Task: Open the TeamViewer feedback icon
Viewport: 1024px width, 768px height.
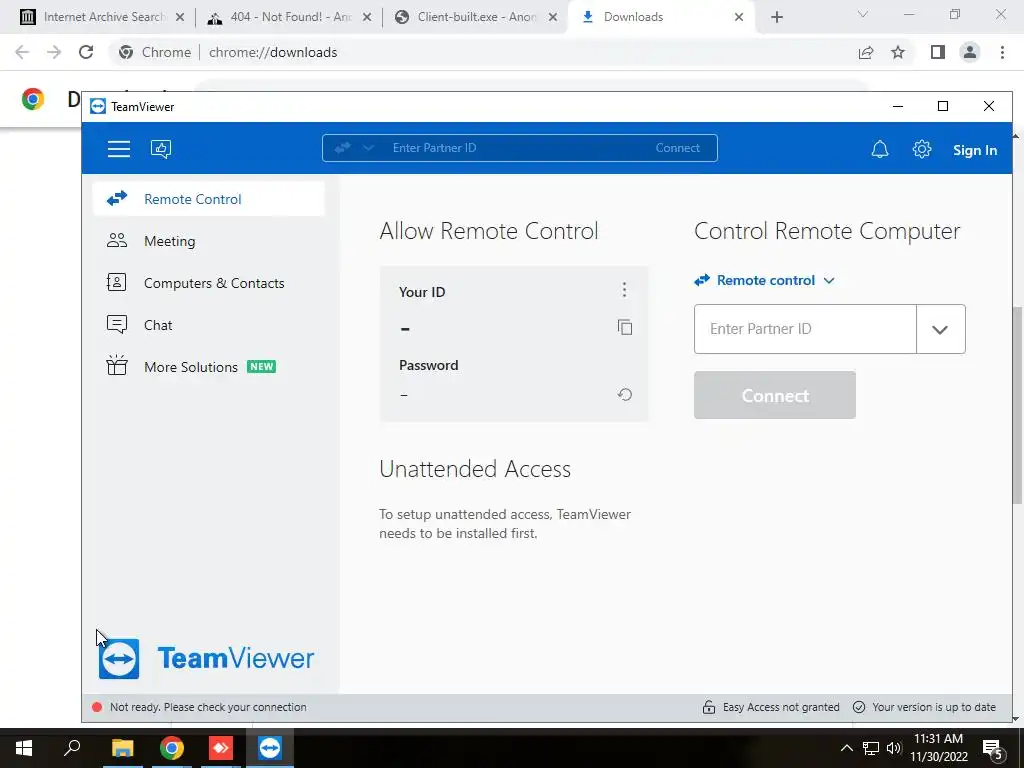Action: 161,149
